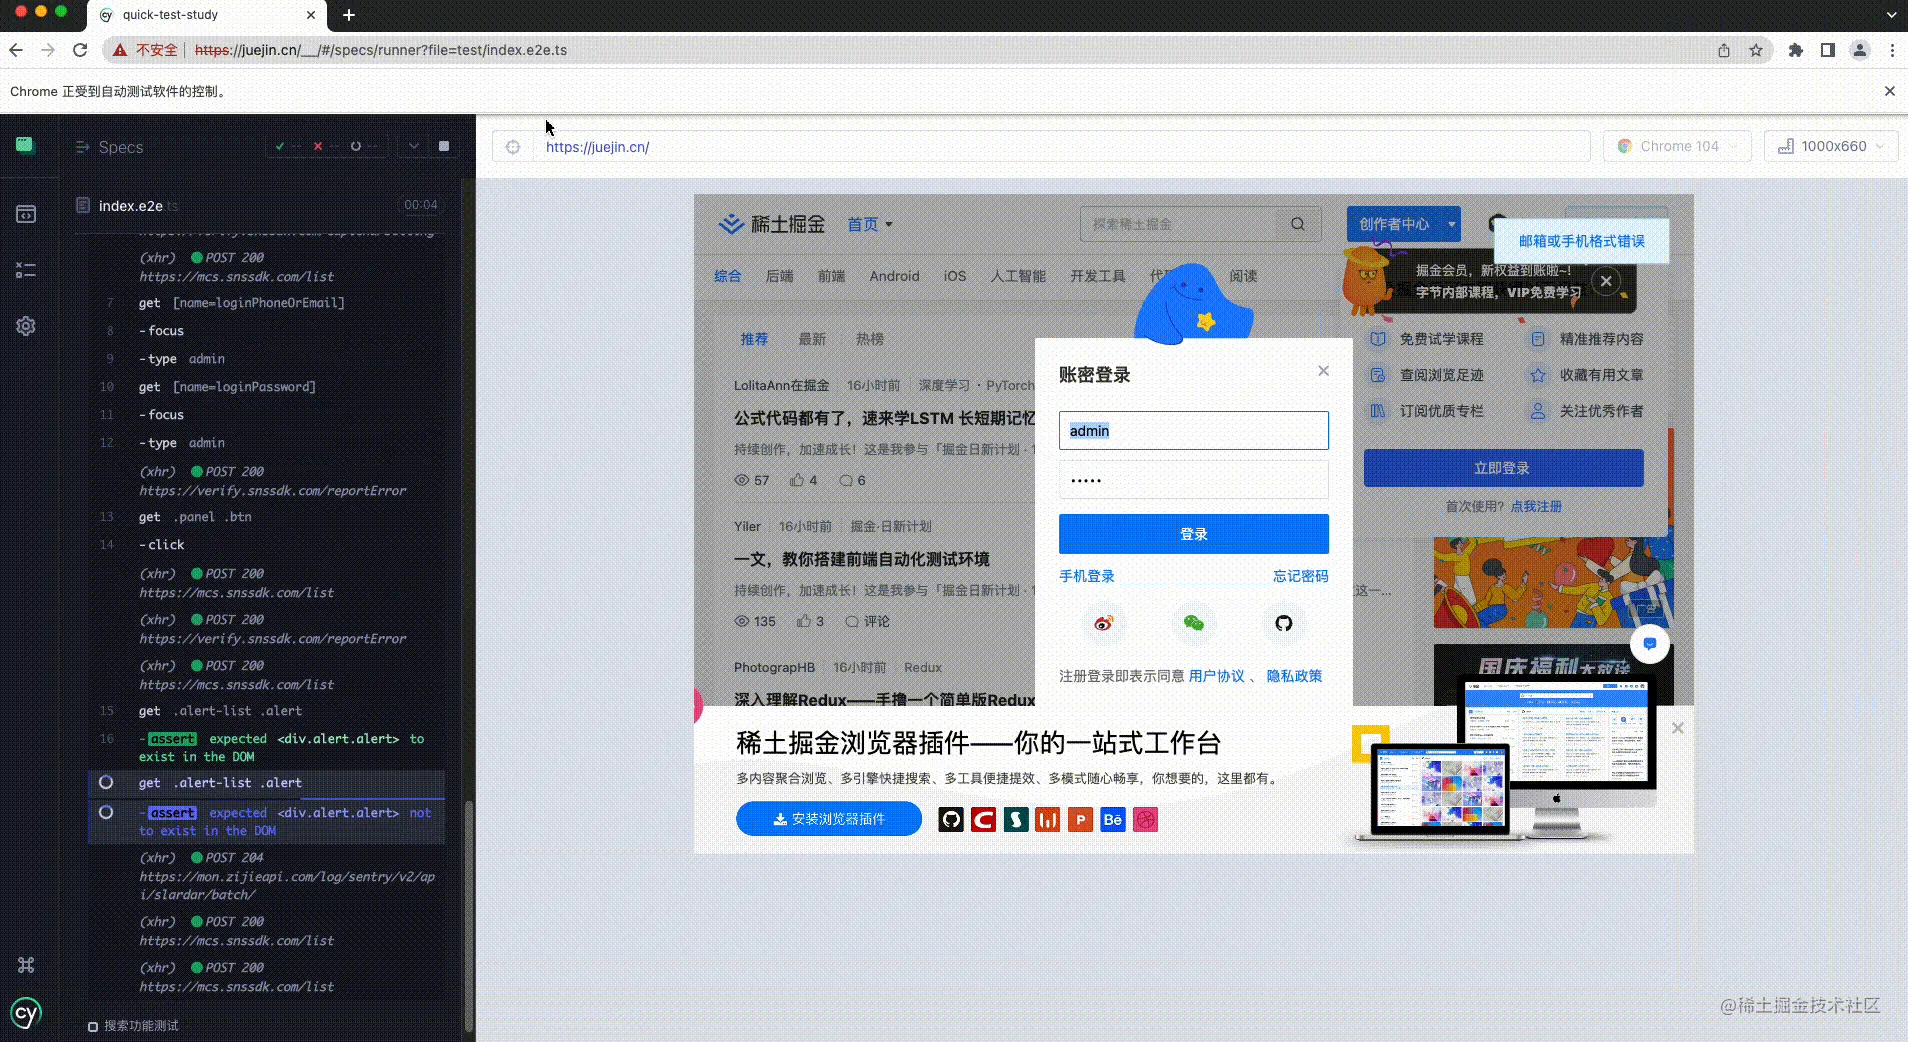Click the pending tests spinner counter
This screenshot has height=1042, width=1908.
[x=362, y=146]
